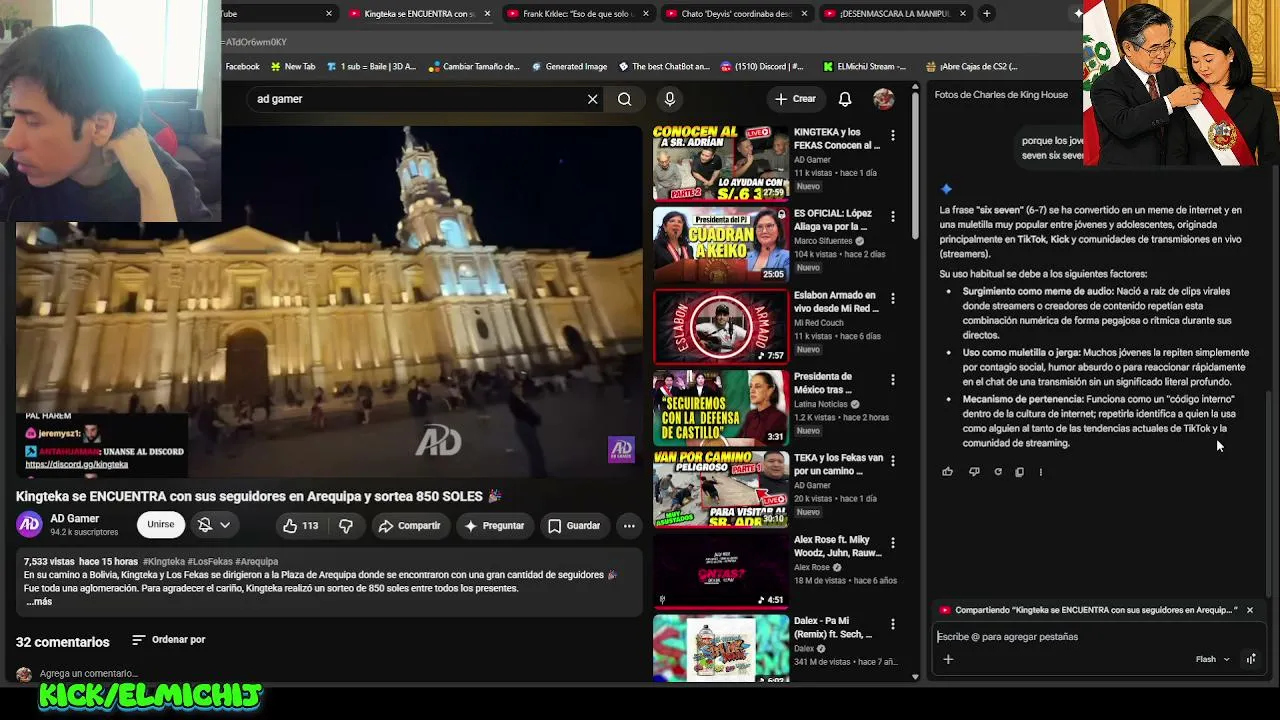Open the 'Generated Image' bookmark
This screenshot has width=1280, height=720.
coord(569,67)
